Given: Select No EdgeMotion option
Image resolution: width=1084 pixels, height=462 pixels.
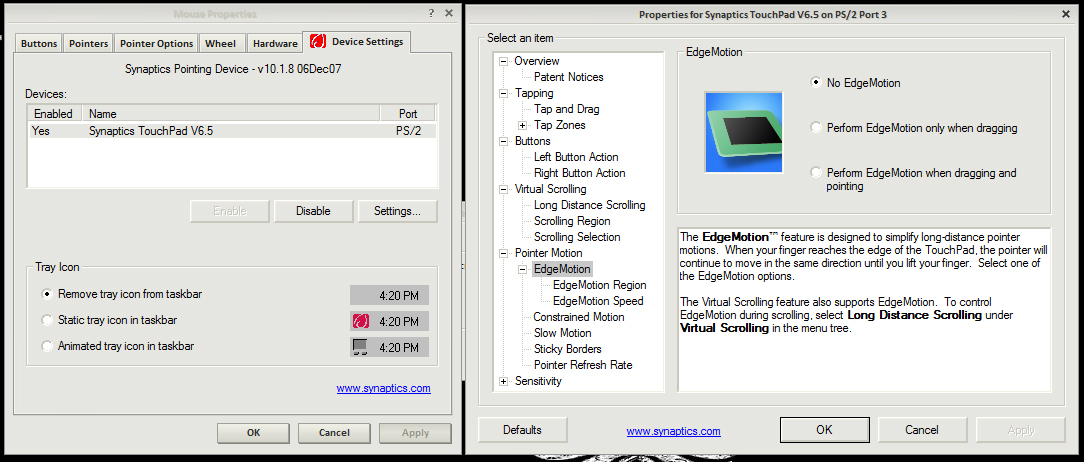Looking at the screenshot, I should [816, 82].
